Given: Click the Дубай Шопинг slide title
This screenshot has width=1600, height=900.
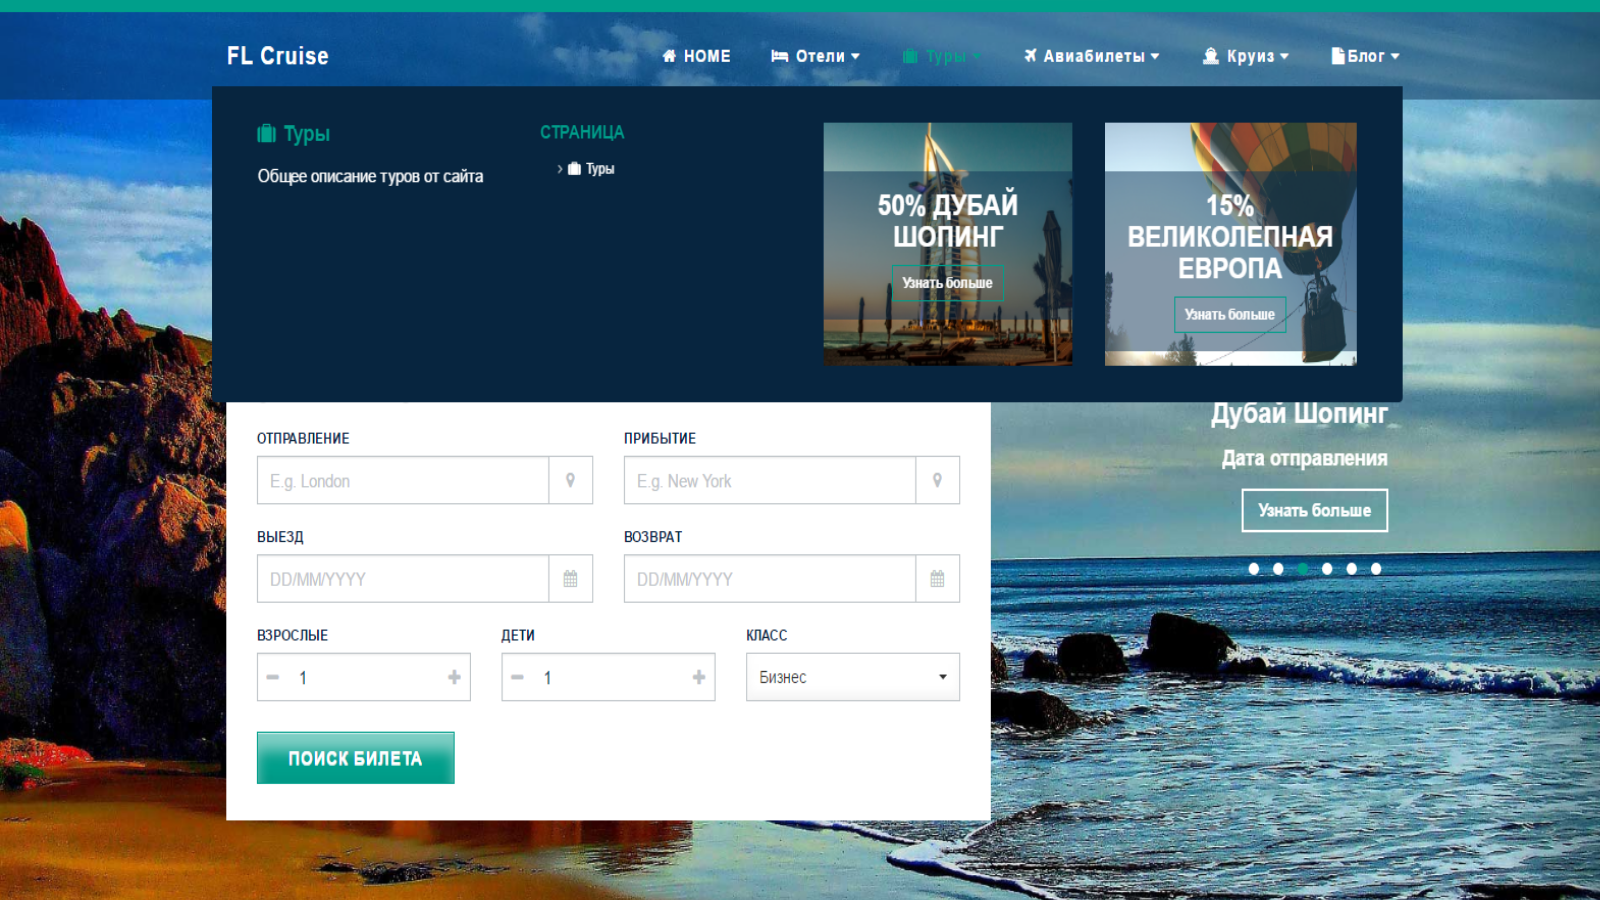Looking at the screenshot, I should (x=1299, y=414).
